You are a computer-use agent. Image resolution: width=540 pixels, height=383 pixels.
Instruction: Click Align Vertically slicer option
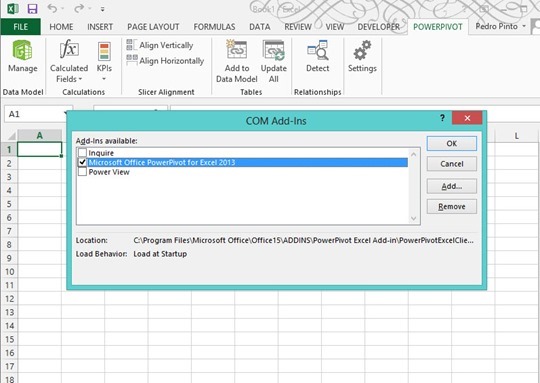pos(160,45)
